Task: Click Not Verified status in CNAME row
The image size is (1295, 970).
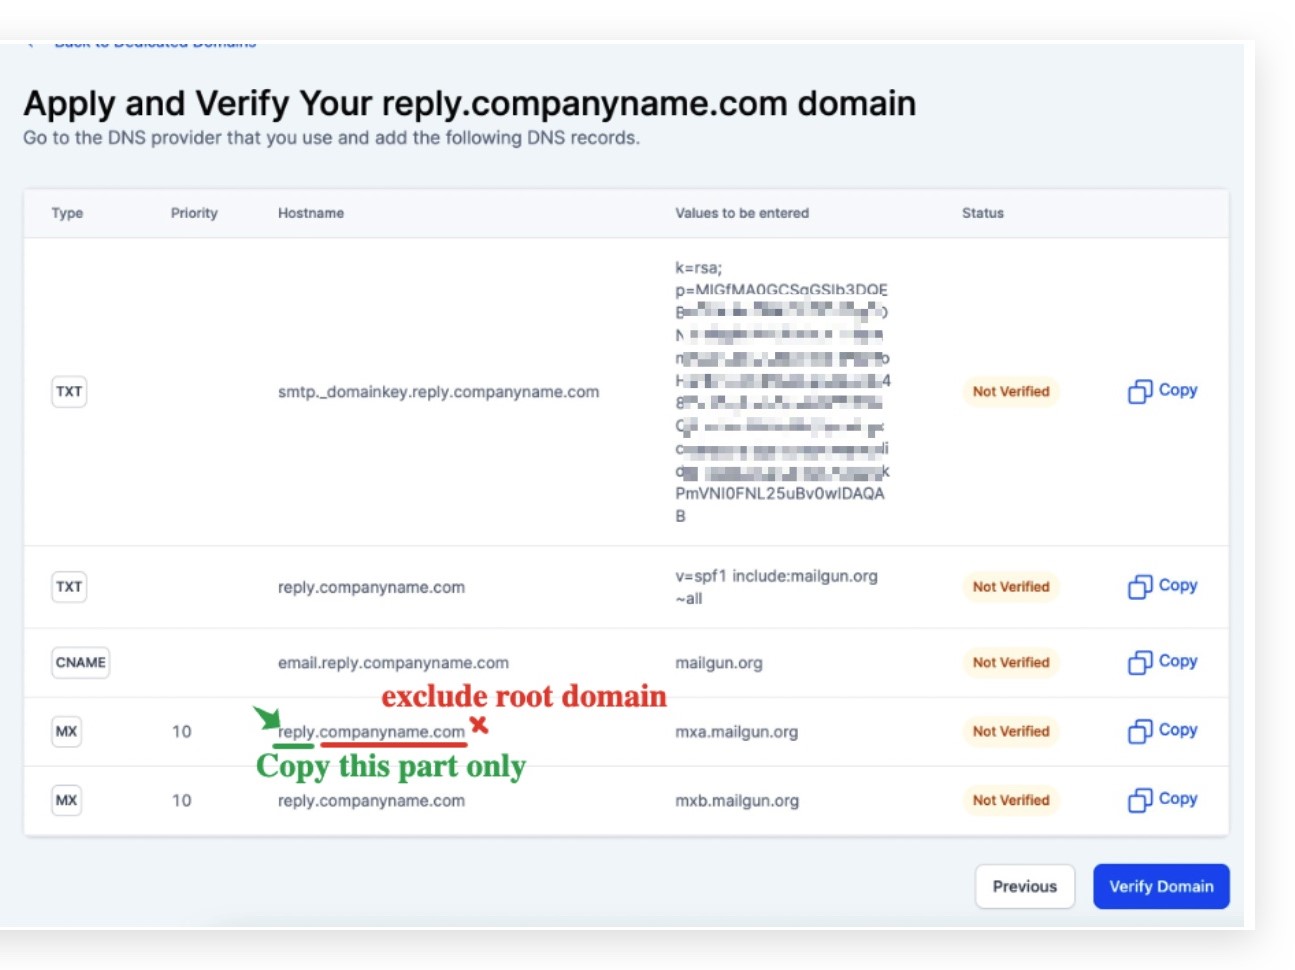Action: click(x=1011, y=662)
